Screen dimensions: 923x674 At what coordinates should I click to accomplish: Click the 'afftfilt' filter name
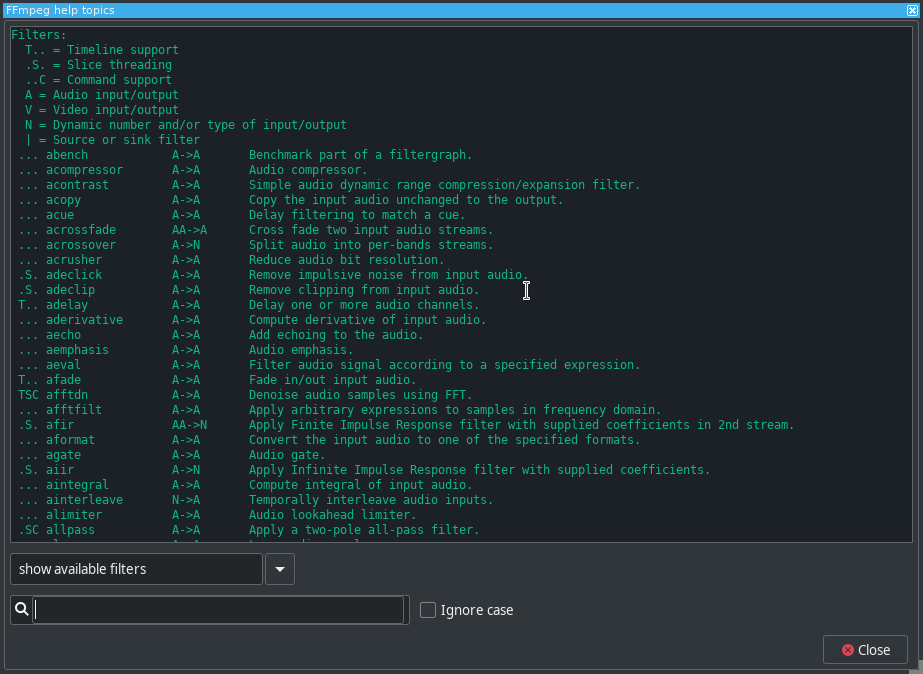click(x=74, y=410)
